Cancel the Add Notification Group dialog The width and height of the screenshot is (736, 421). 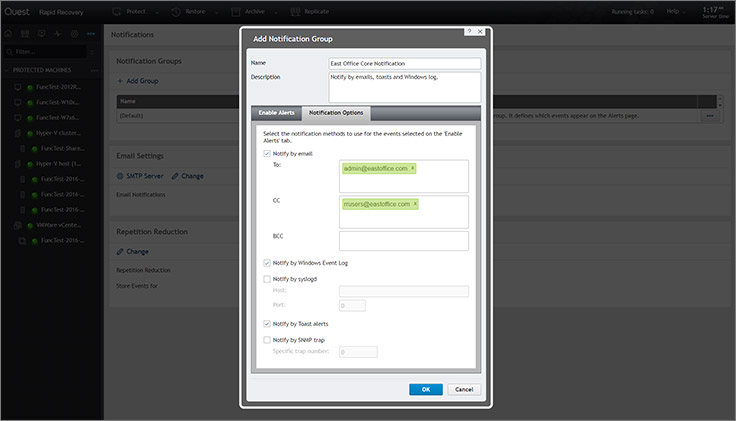464,389
